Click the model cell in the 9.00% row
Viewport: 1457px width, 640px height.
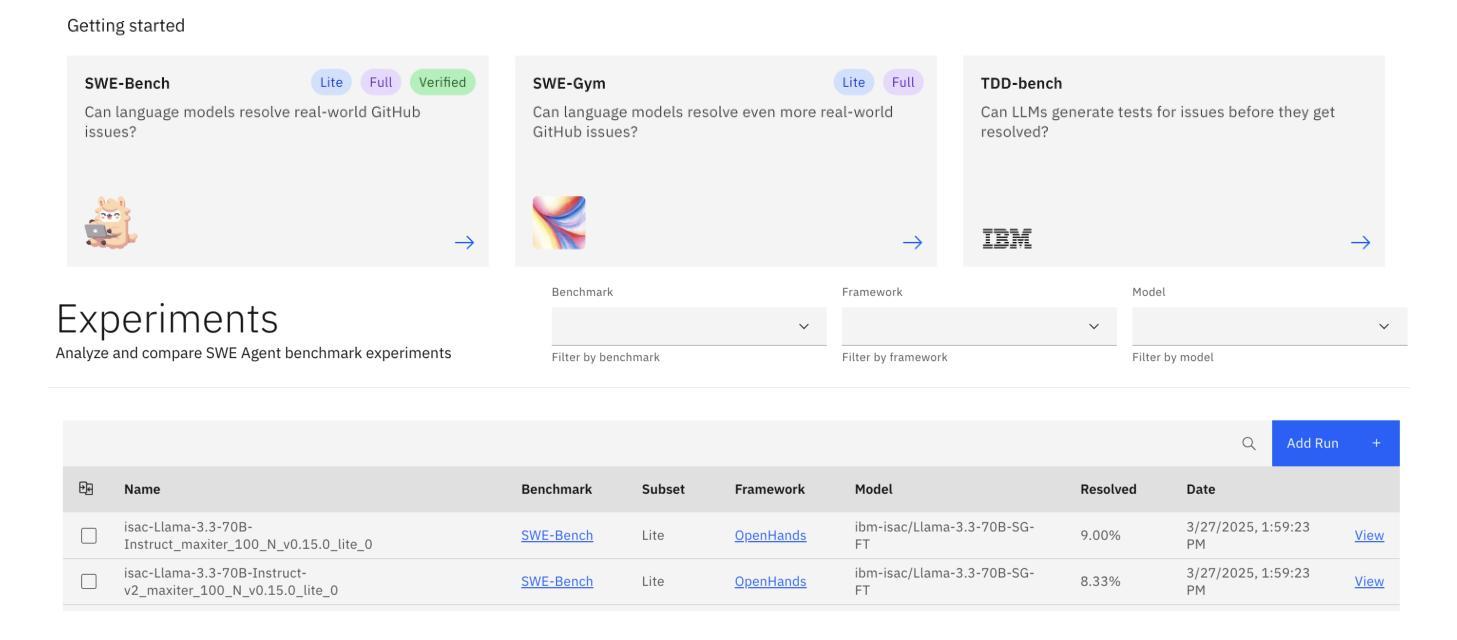[x=944, y=535]
